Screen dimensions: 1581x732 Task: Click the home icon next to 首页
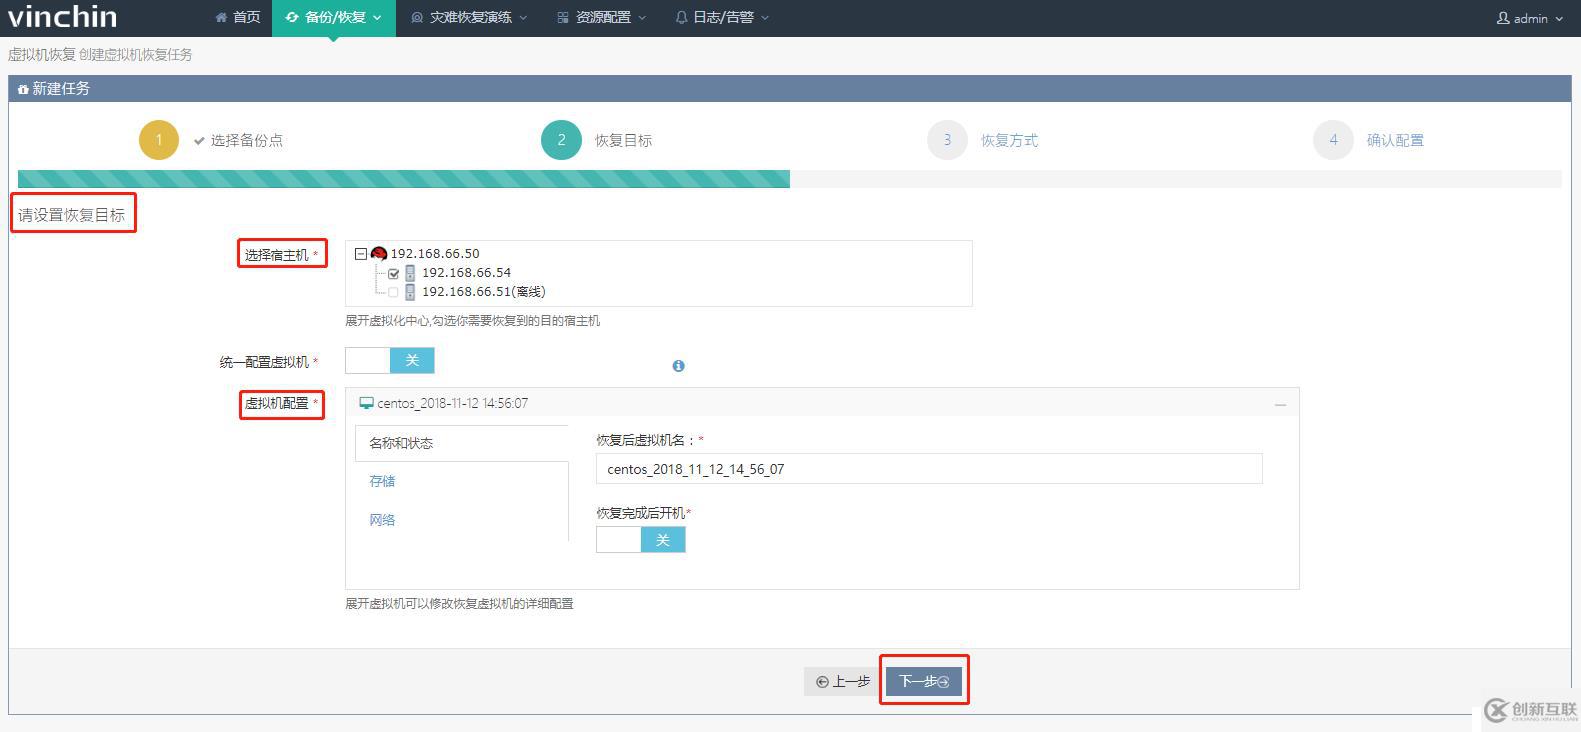pyautogui.click(x=221, y=17)
